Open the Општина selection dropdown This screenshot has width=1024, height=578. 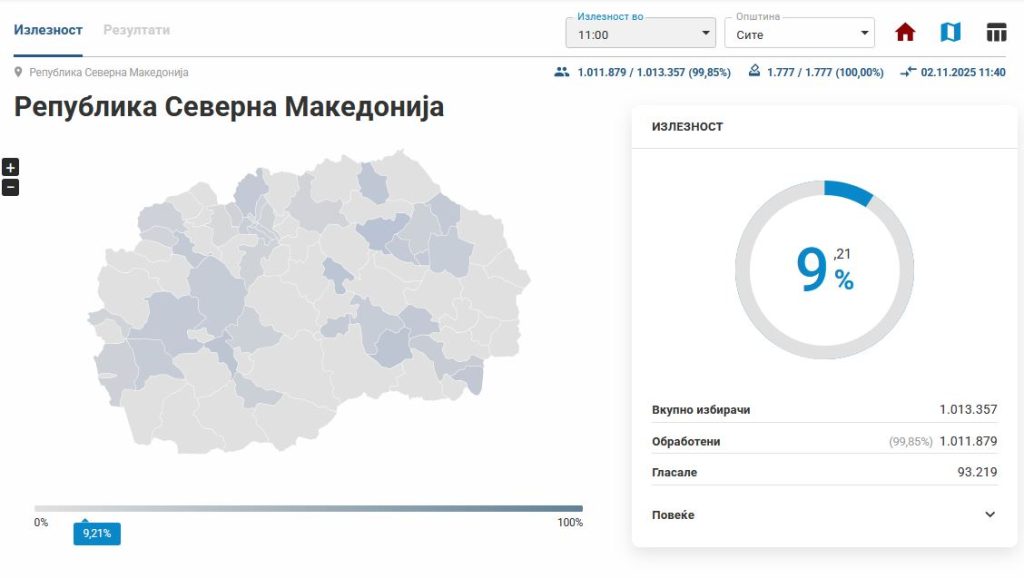(798, 32)
